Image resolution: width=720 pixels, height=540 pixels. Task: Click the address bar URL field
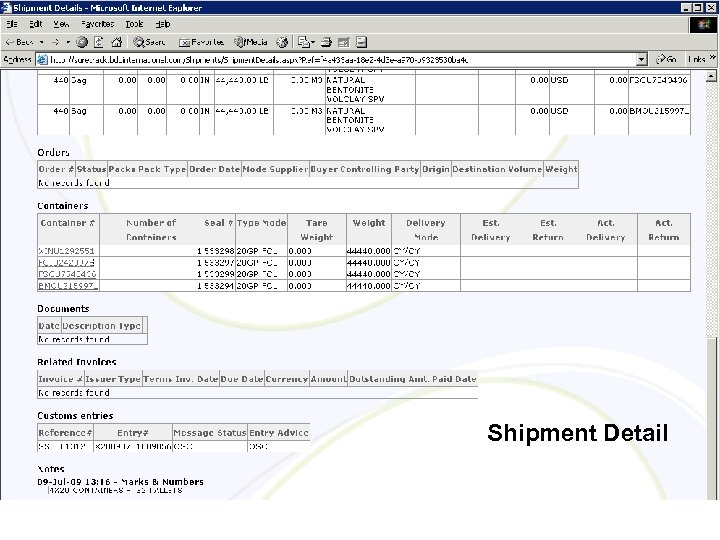click(x=342, y=59)
